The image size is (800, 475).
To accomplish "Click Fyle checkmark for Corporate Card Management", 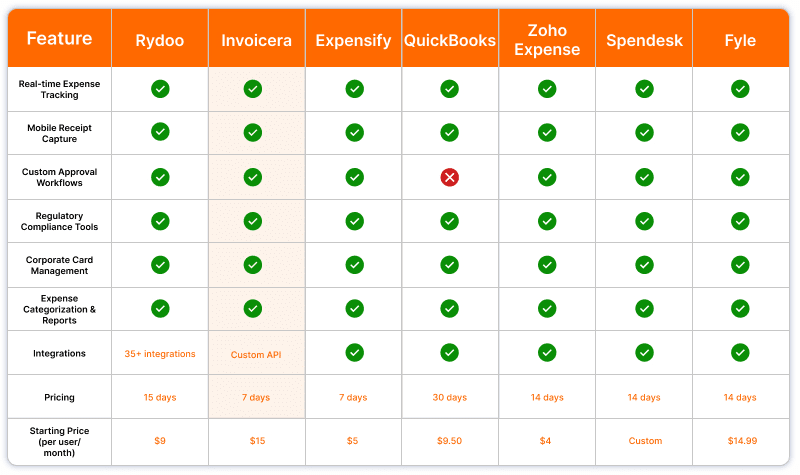I will click(740, 265).
